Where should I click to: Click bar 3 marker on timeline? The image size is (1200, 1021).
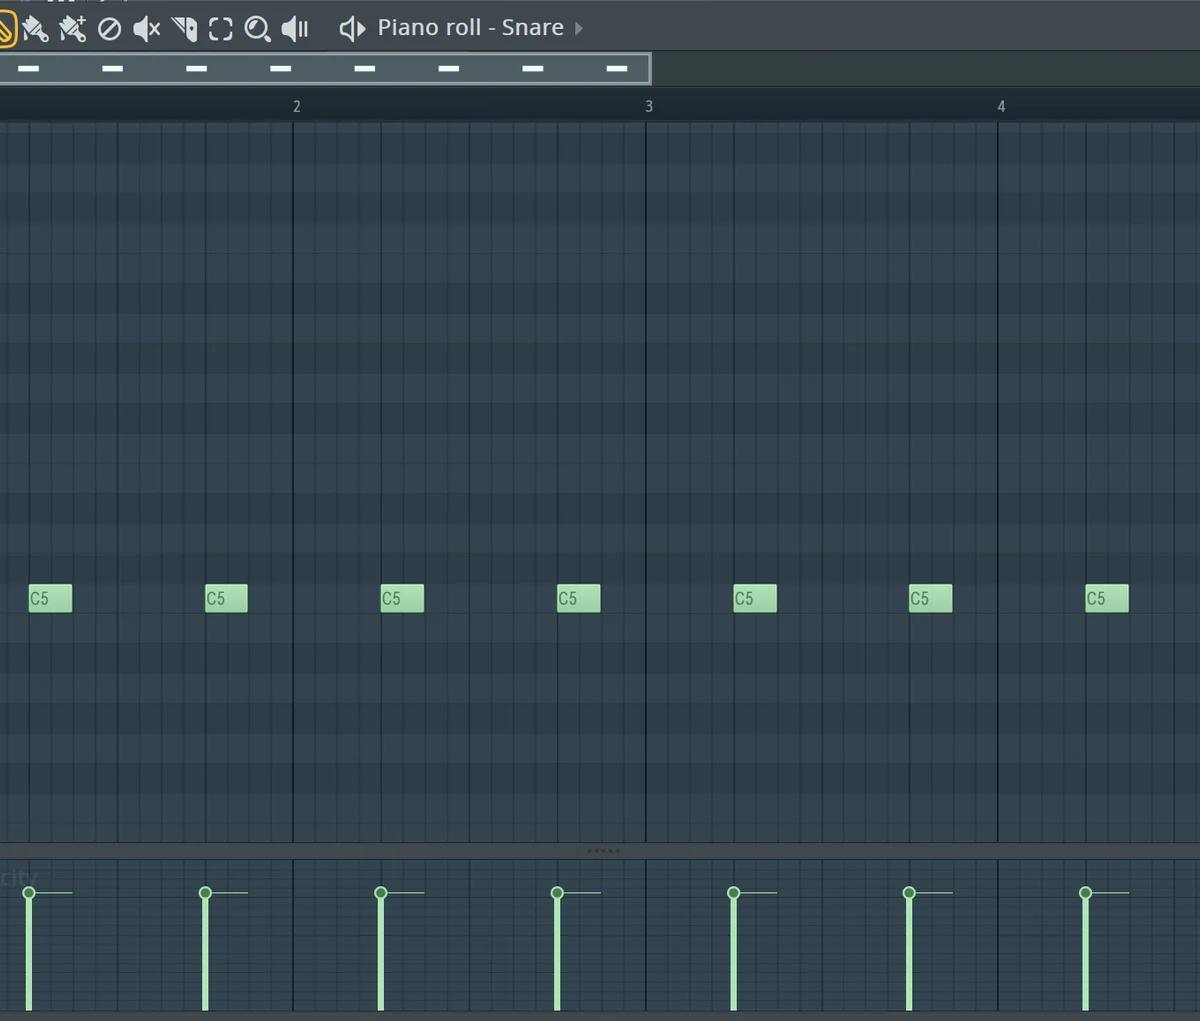648,106
